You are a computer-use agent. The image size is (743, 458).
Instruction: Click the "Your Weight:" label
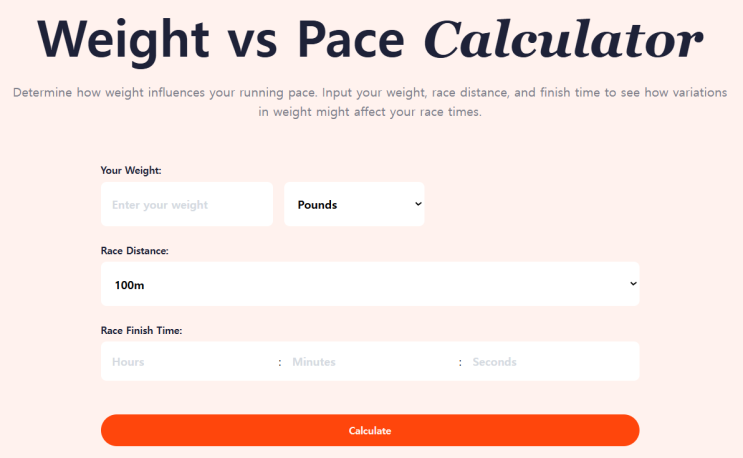[x=131, y=170]
